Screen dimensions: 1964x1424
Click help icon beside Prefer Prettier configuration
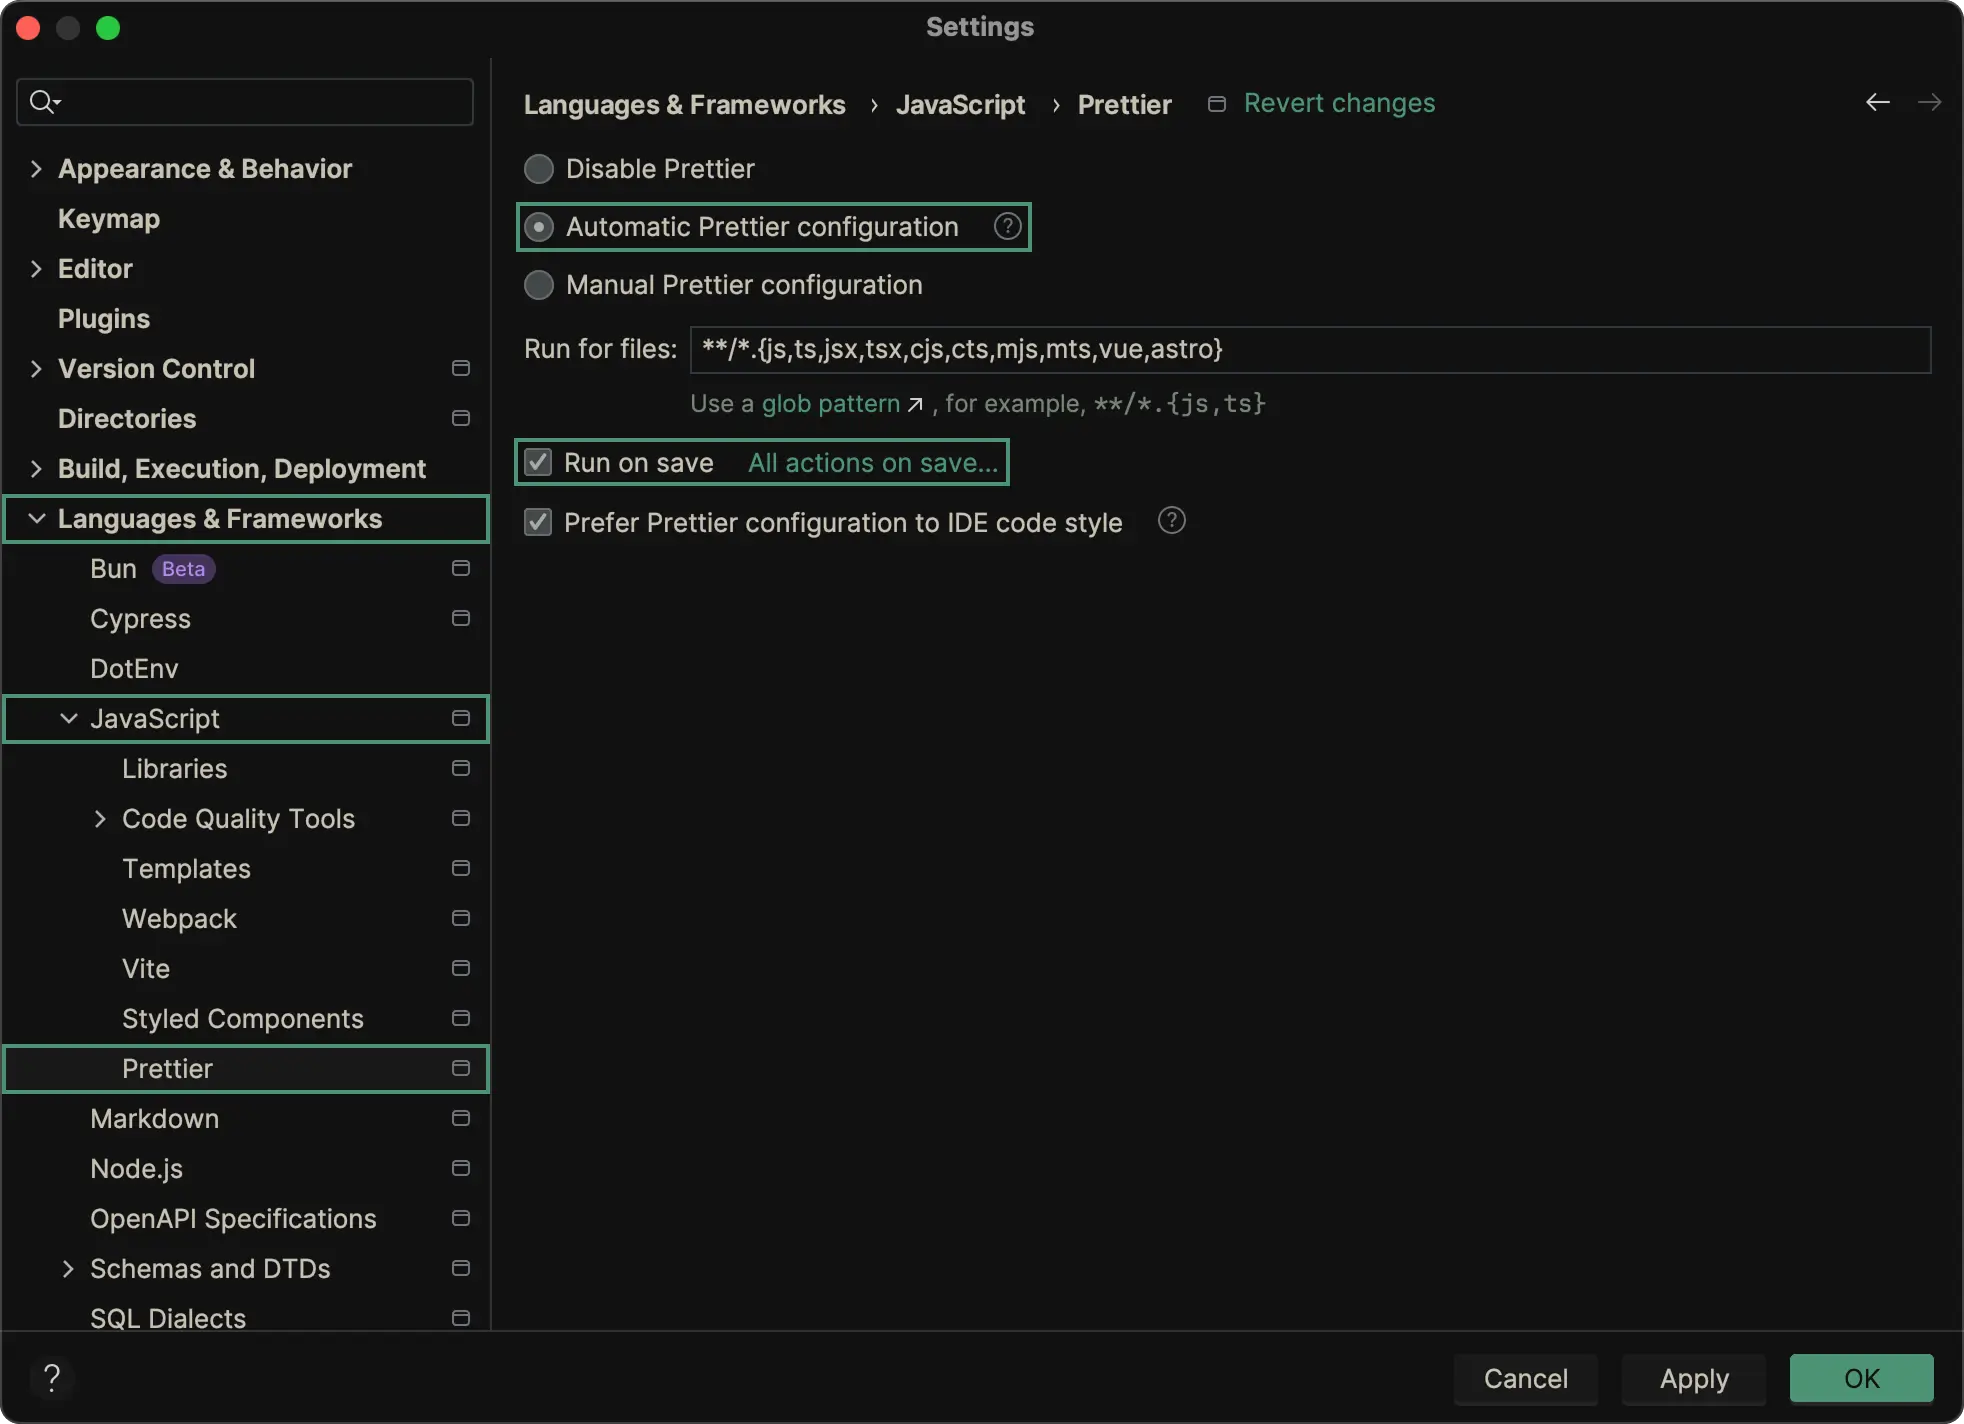pos(1171,520)
